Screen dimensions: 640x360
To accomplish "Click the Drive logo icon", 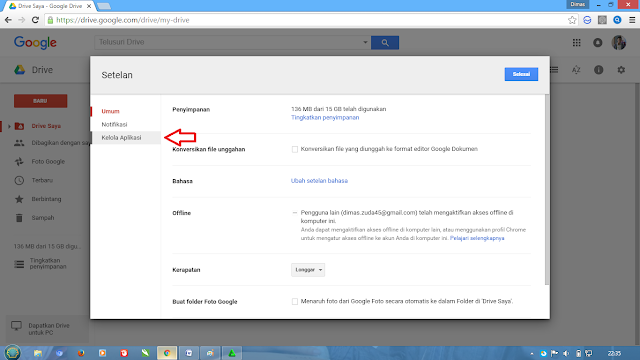I will tap(20, 70).
